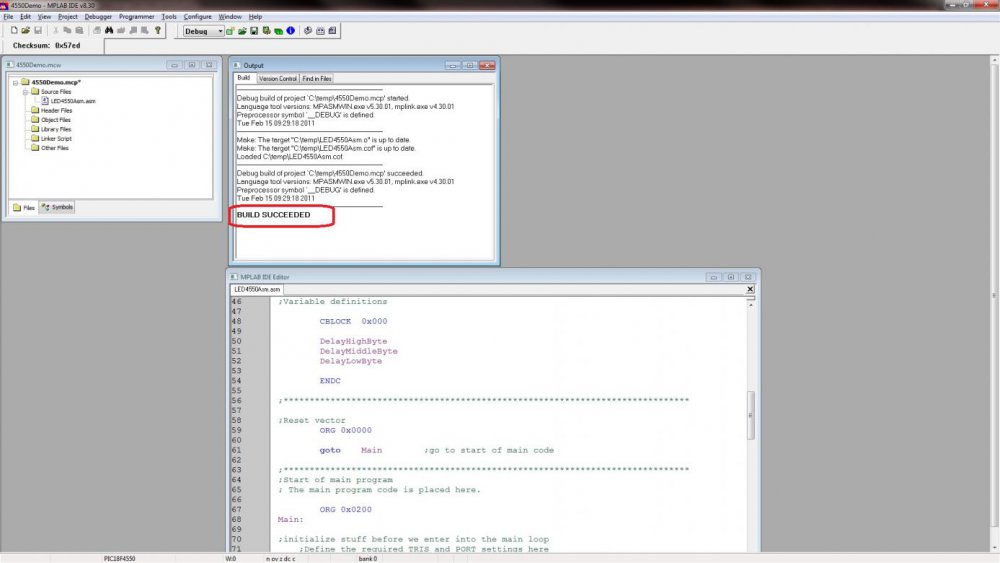The image size is (1000, 563).
Task: Switch to the Symbols tab in project pane
Action: pos(57,207)
